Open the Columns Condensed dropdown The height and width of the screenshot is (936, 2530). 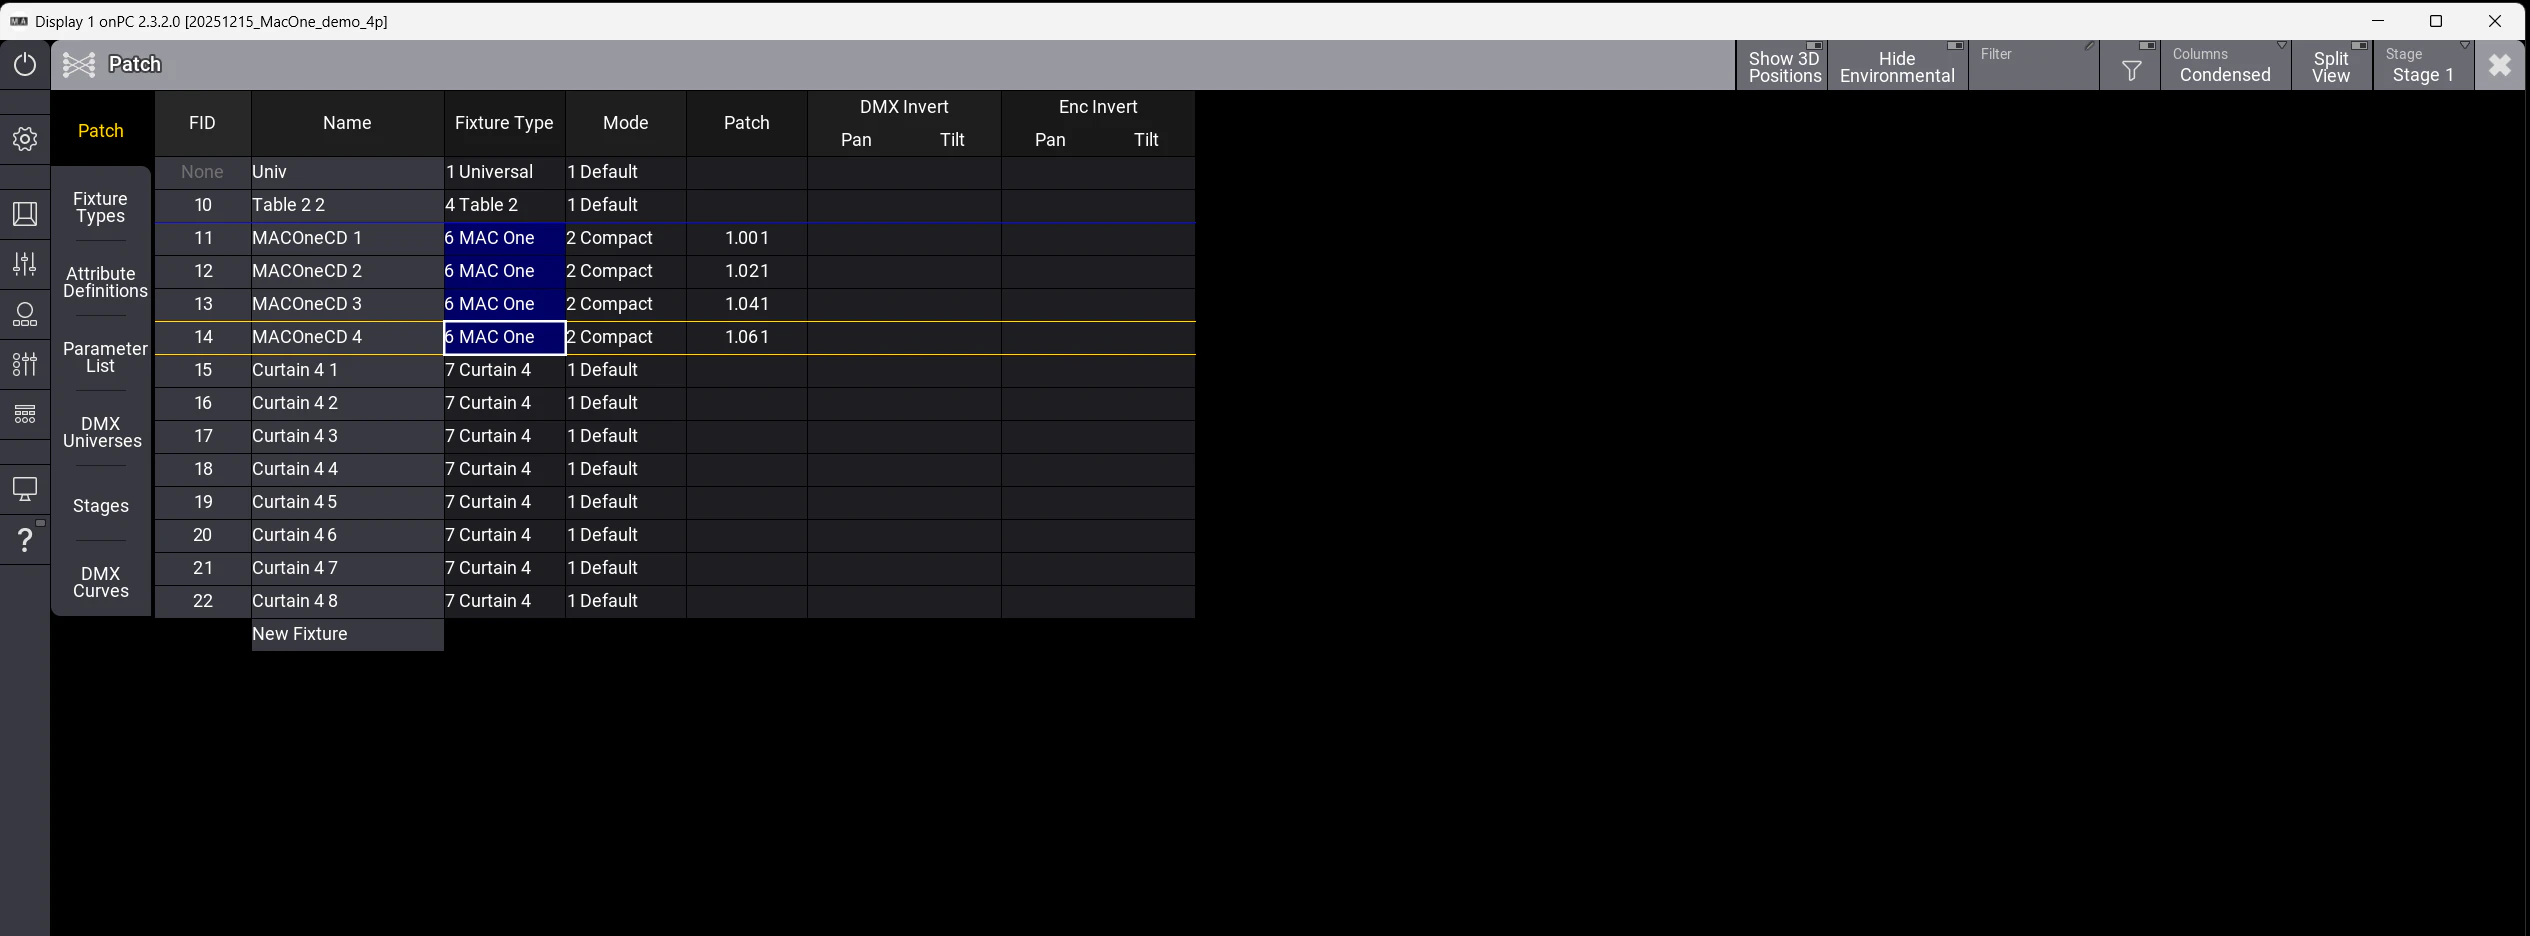click(x=2225, y=66)
